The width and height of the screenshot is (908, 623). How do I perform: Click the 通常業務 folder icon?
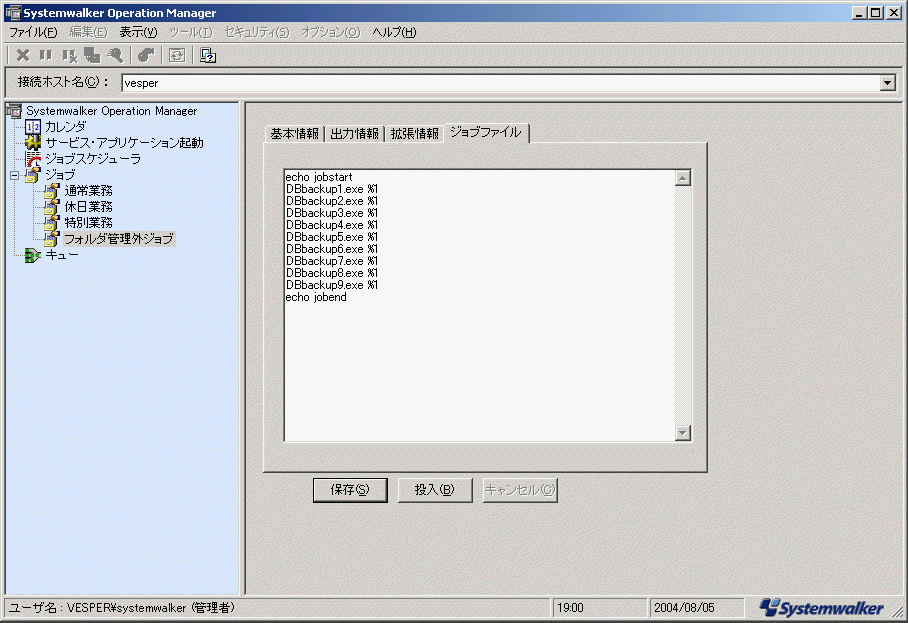click(x=52, y=190)
